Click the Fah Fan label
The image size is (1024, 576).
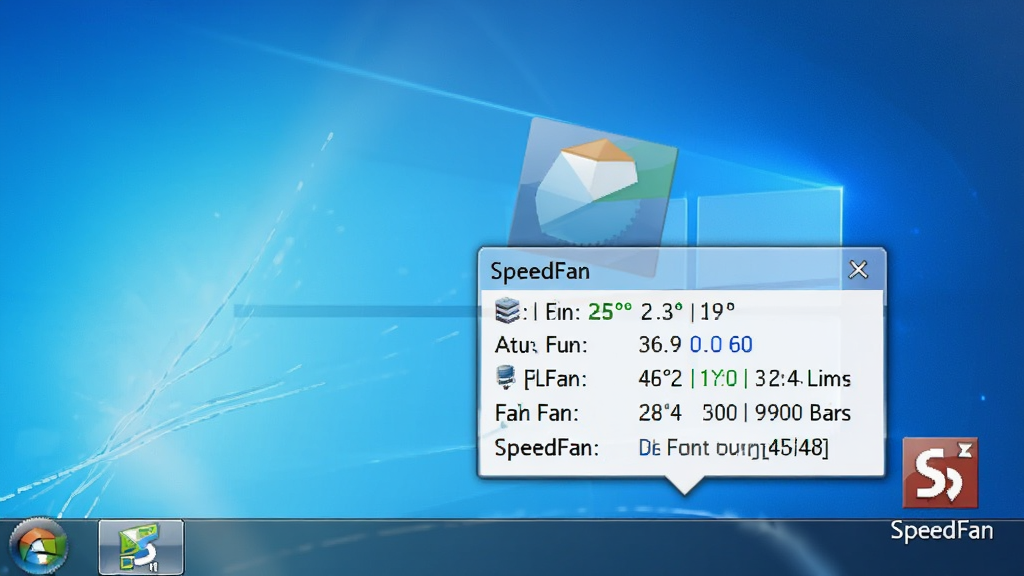click(536, 413)
